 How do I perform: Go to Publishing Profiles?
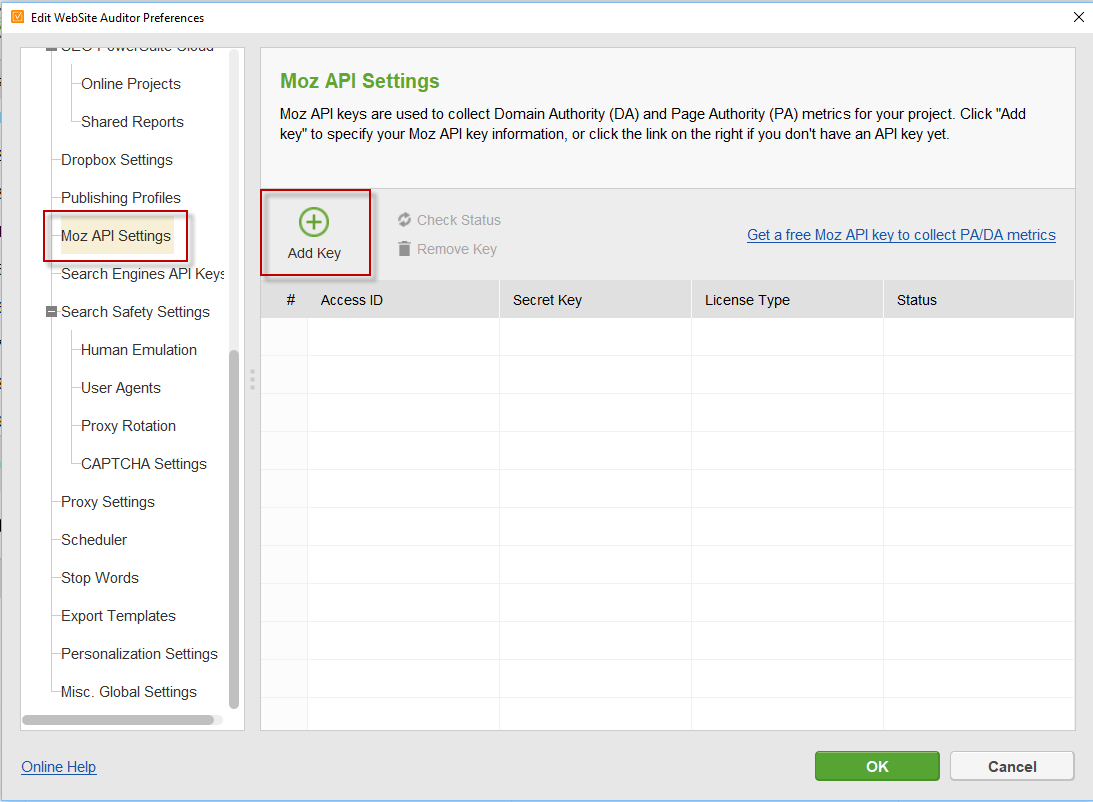(x=121, y=198)
